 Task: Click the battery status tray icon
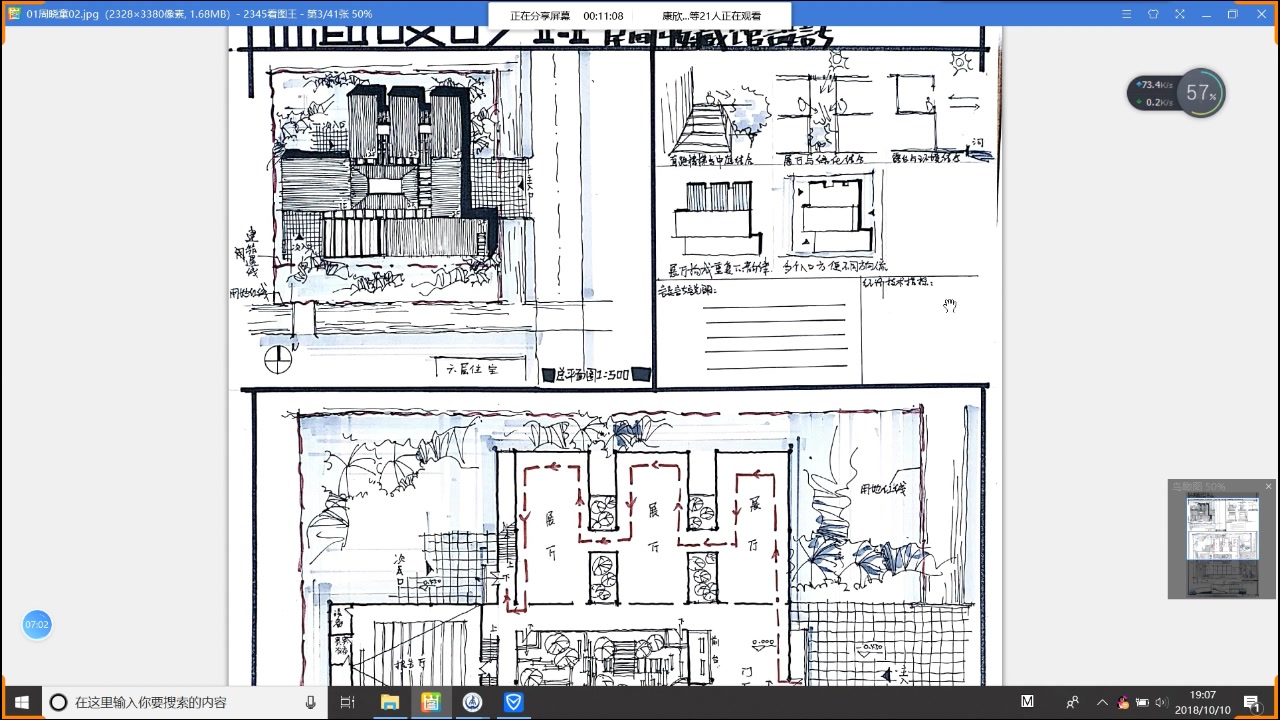pos(1142,703)
